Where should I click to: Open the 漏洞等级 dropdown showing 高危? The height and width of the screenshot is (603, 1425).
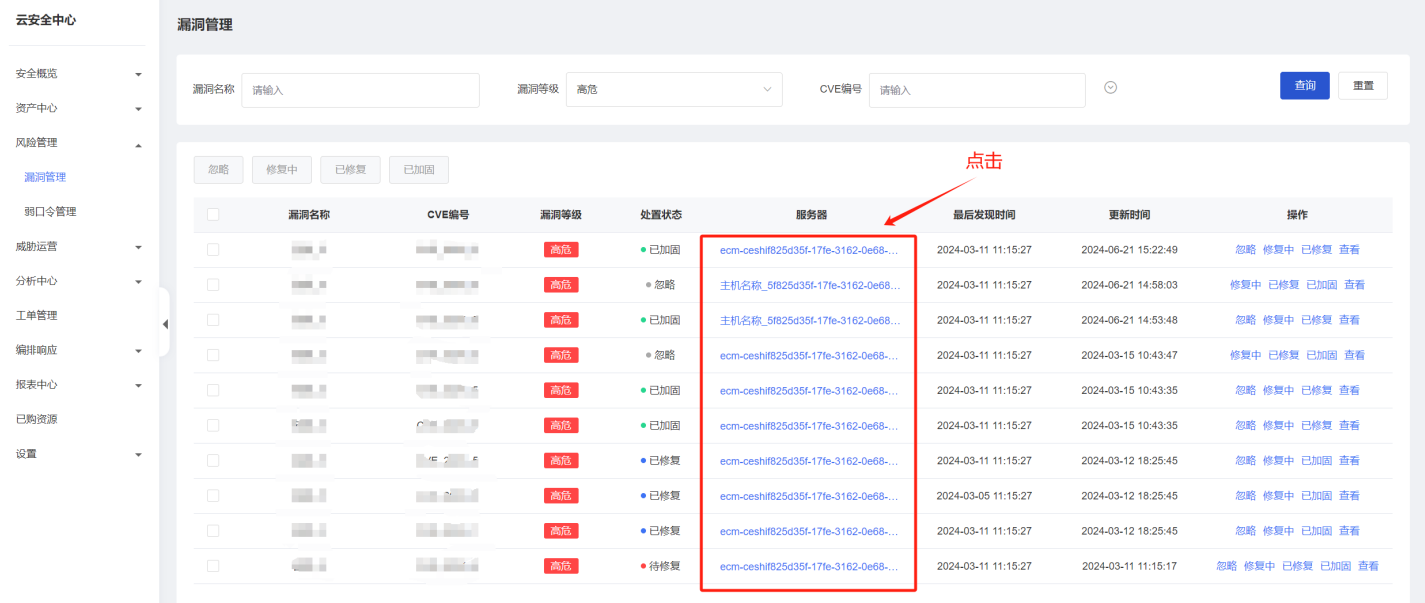click(674, 90)
